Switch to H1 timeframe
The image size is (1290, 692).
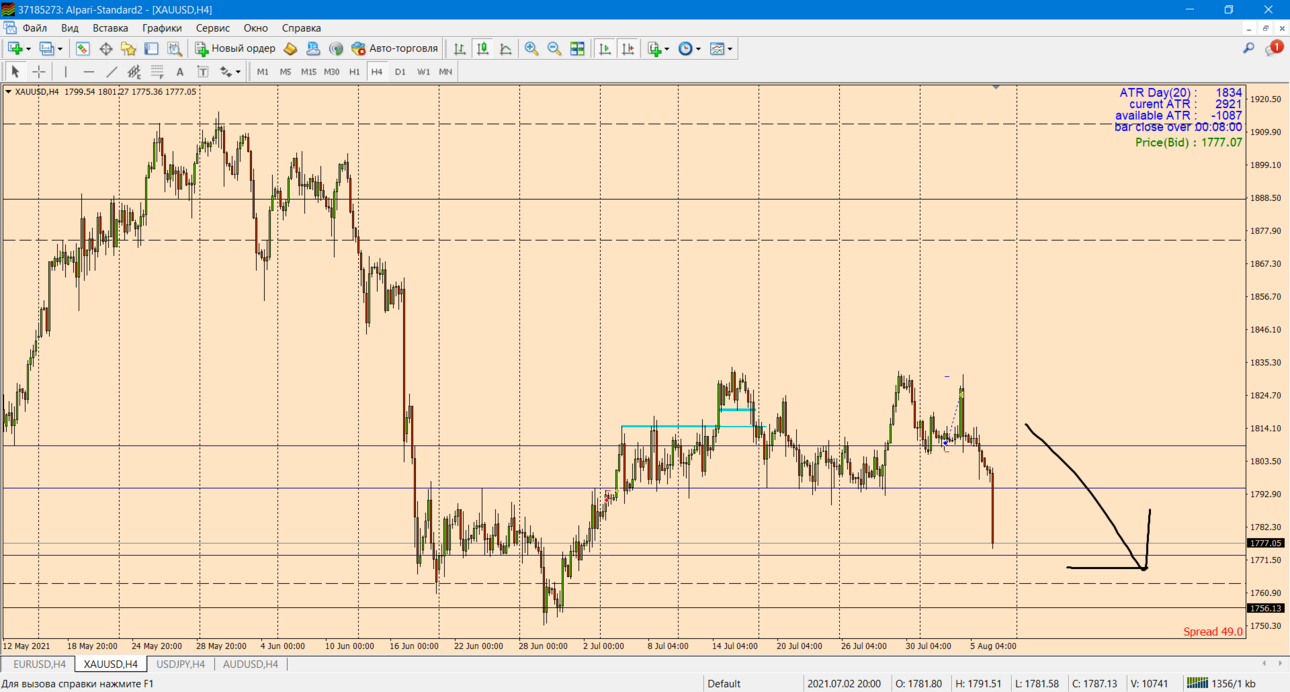click(354, 72)
